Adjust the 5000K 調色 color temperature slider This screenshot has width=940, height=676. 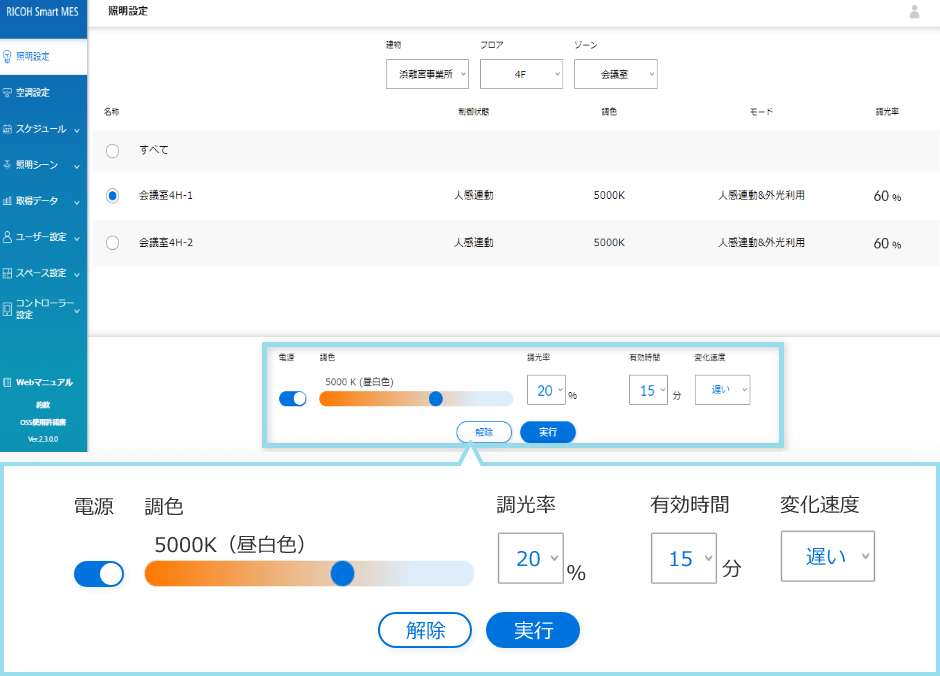343,574
